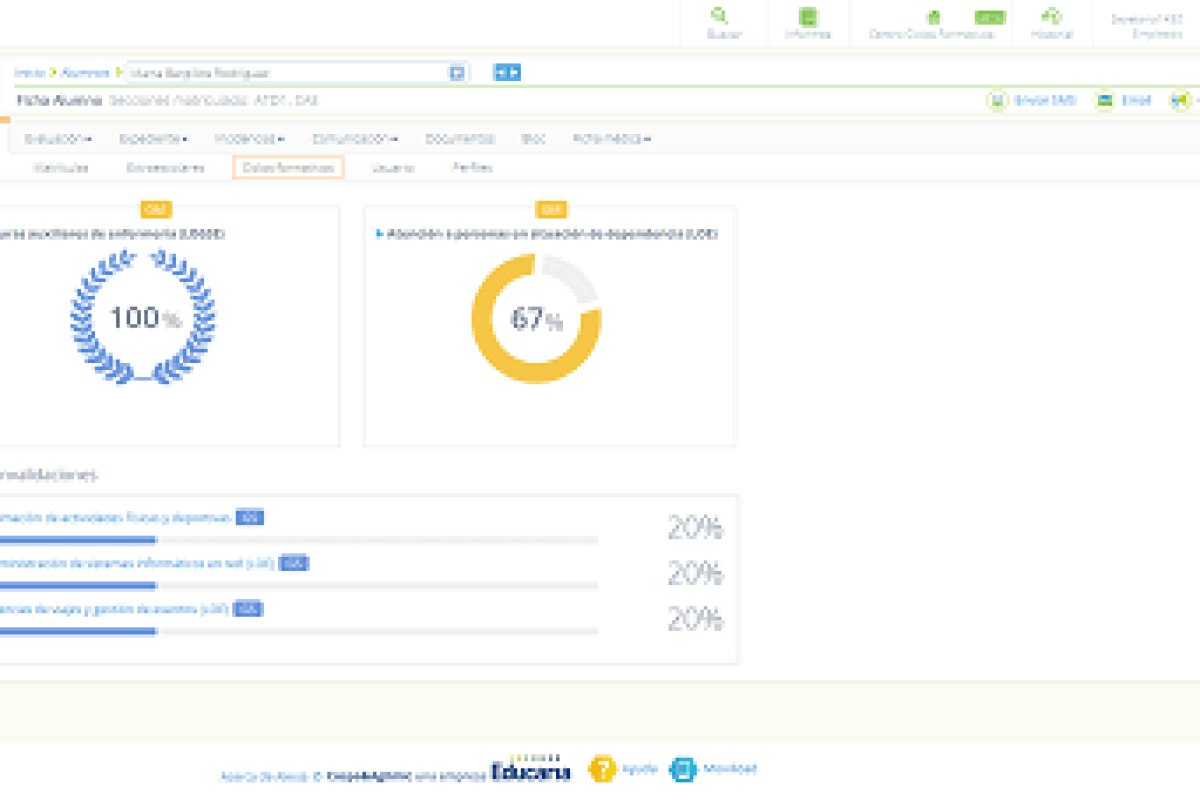Click the Enviar SMS icon
Screen dimensions: 1200x800
pos(997,100)
